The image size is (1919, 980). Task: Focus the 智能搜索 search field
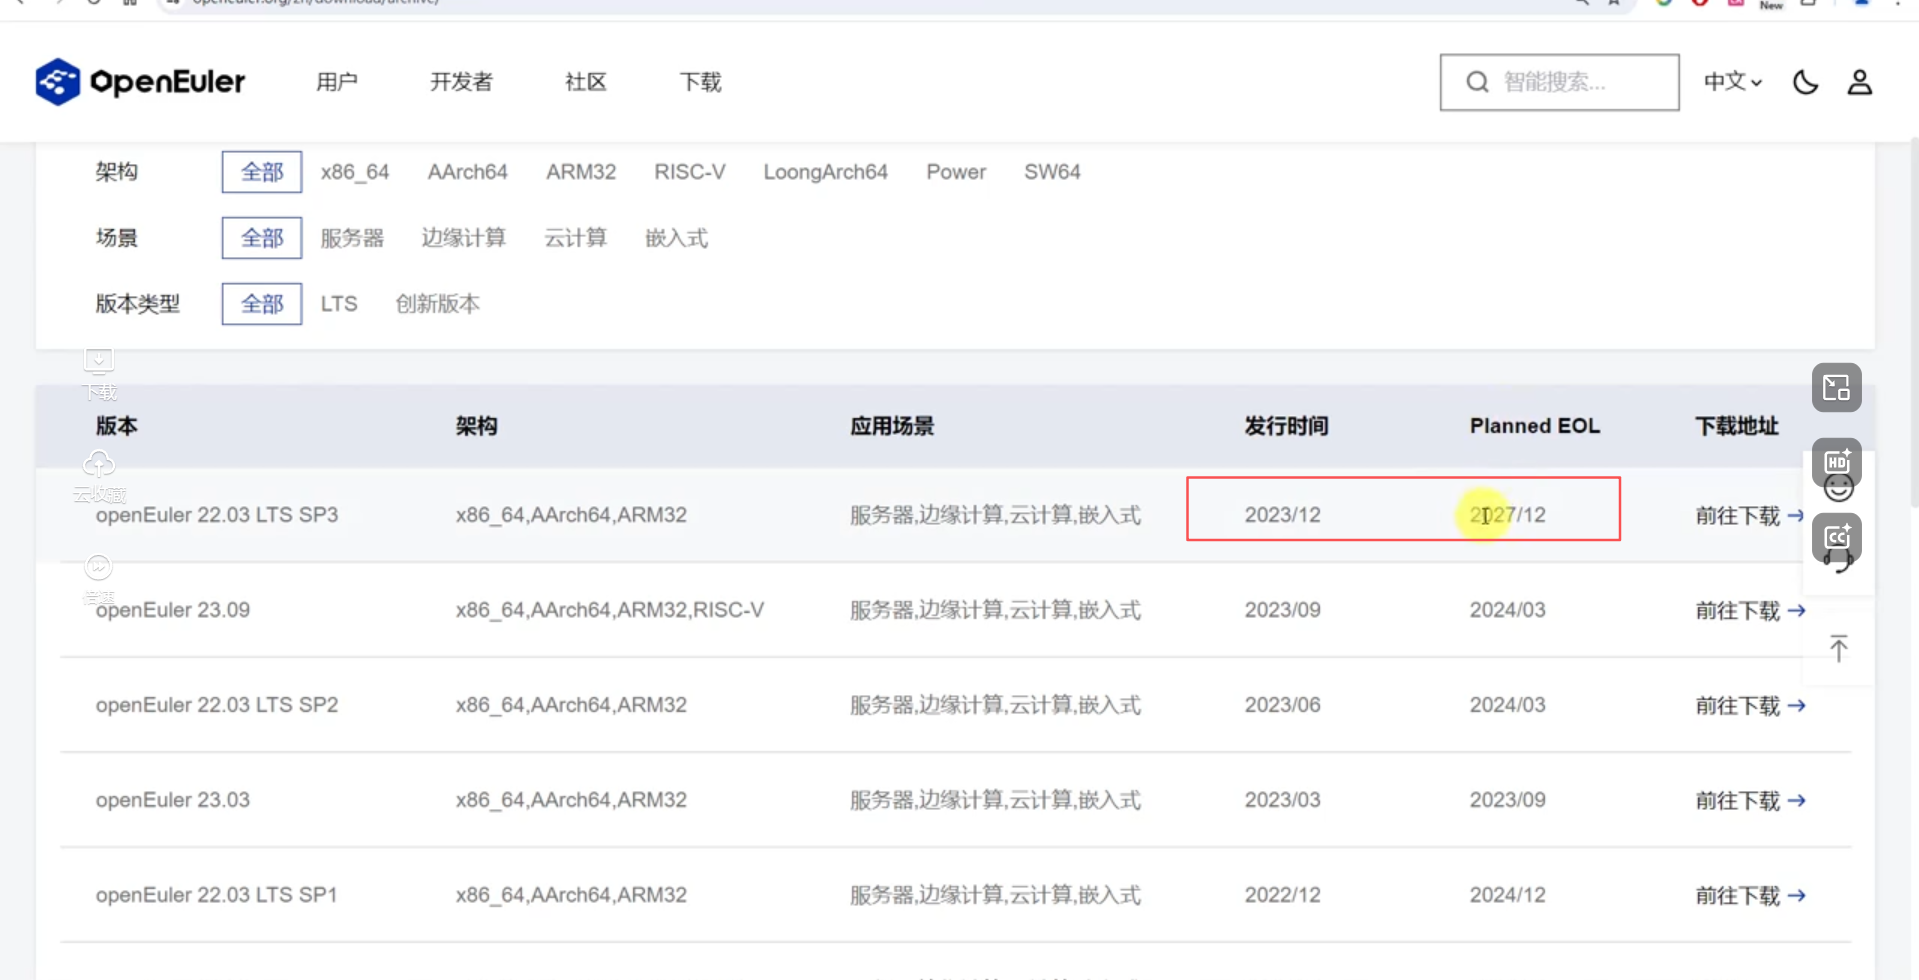1559,82
